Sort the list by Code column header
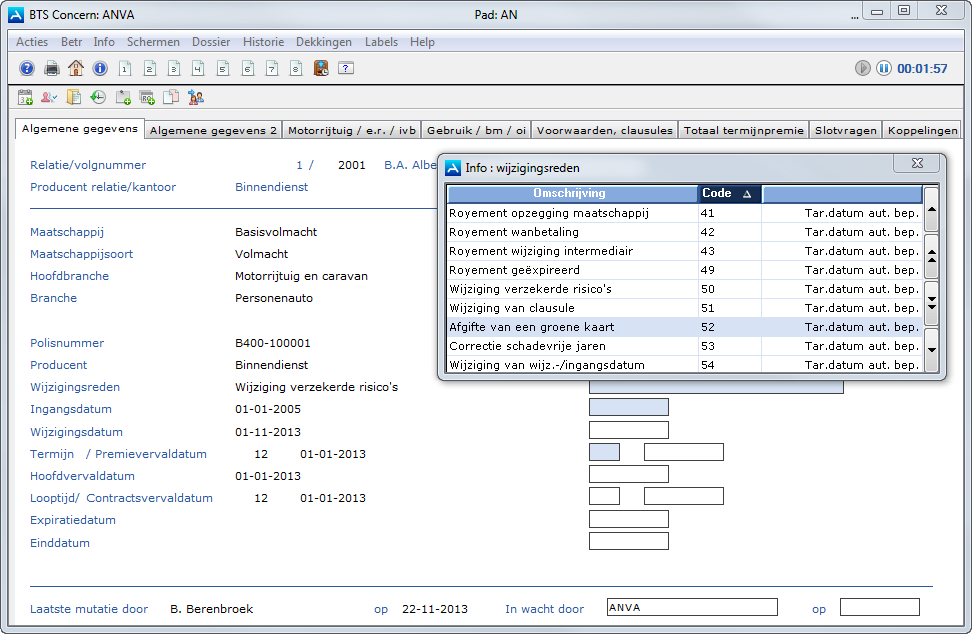 (729, 193)
